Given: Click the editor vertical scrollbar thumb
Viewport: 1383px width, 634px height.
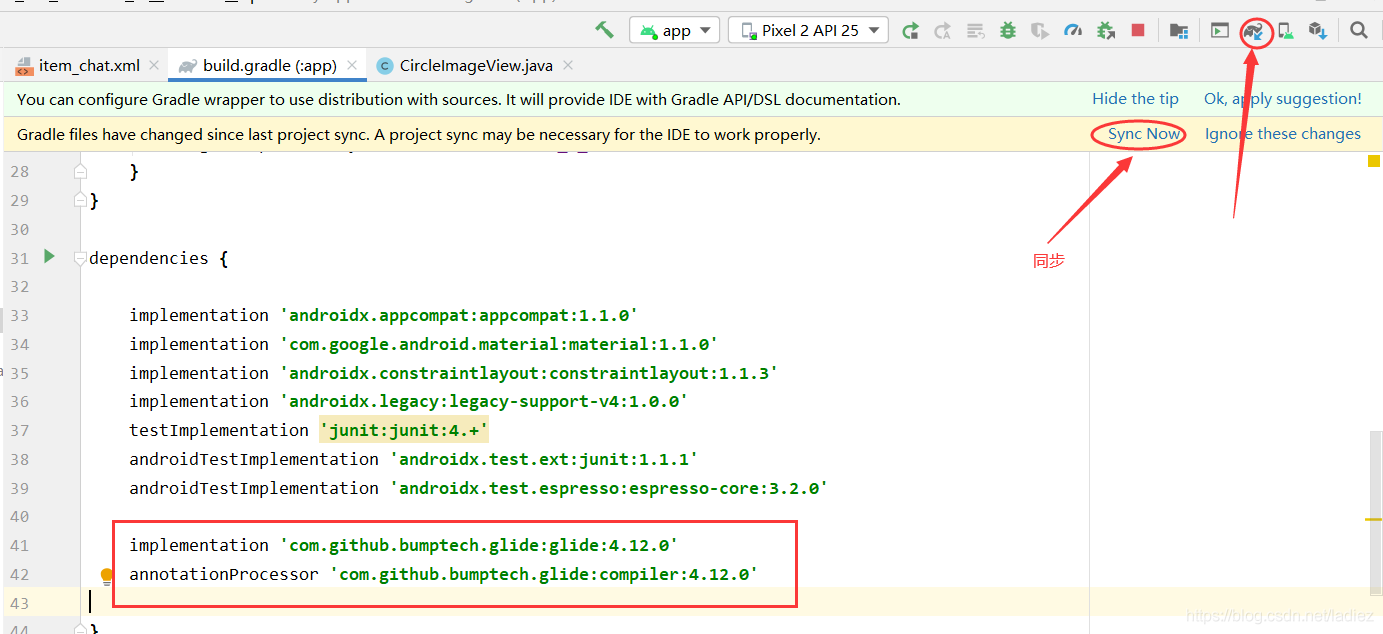Looking at the screenshot, I should [x=1377, y=512].
